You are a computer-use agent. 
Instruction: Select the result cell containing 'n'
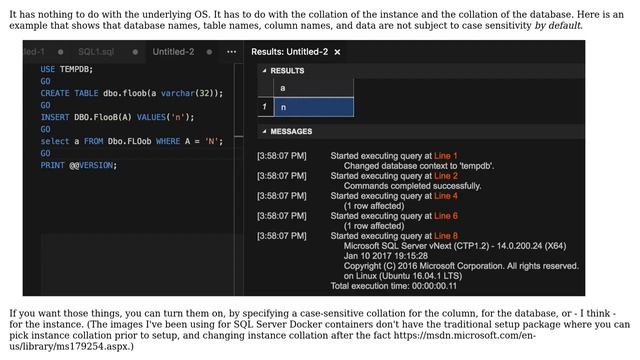click(x=313, y=107)
